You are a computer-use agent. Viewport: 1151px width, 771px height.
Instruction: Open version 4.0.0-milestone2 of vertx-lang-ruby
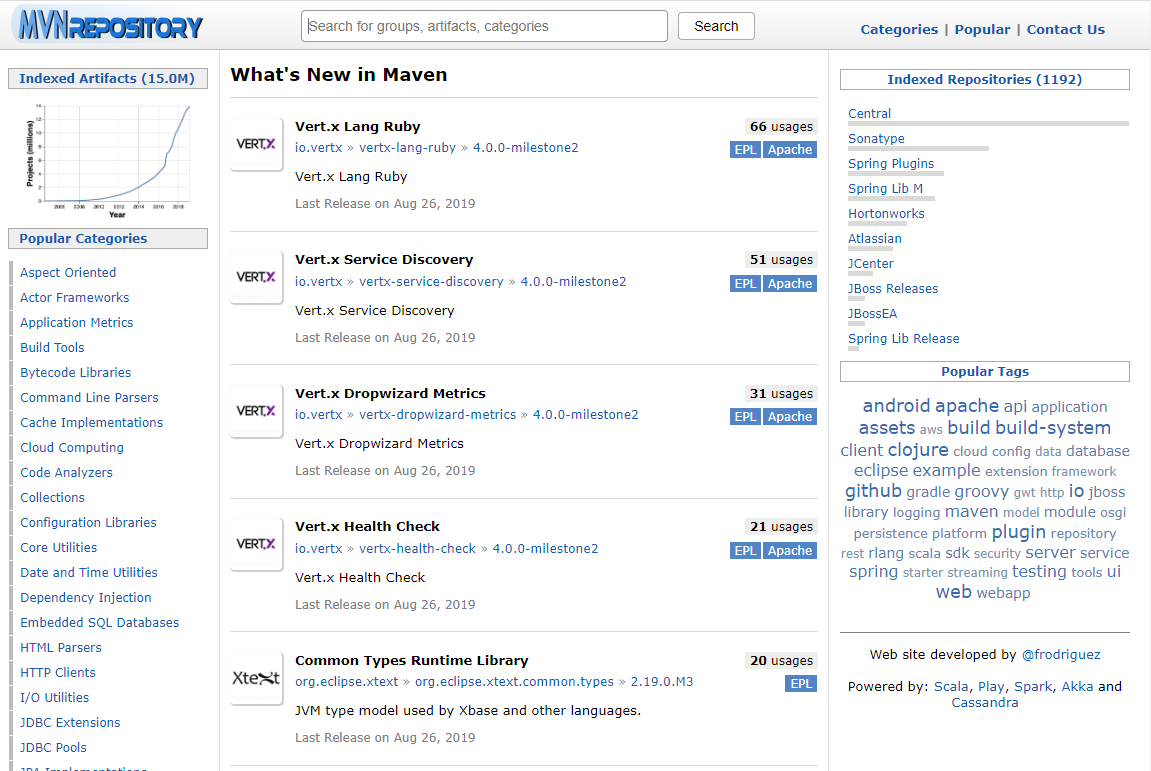point(526,148)
